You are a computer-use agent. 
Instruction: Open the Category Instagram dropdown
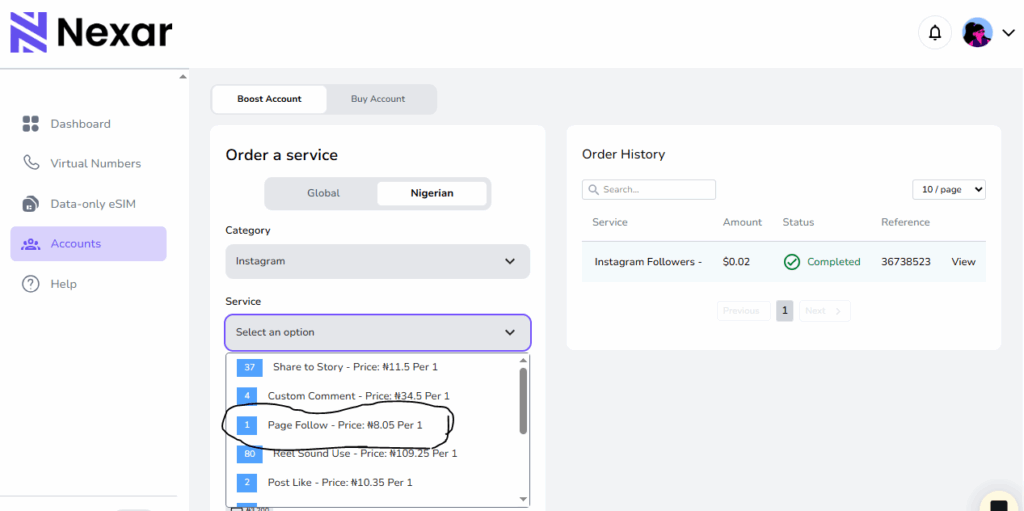(377, 261)
